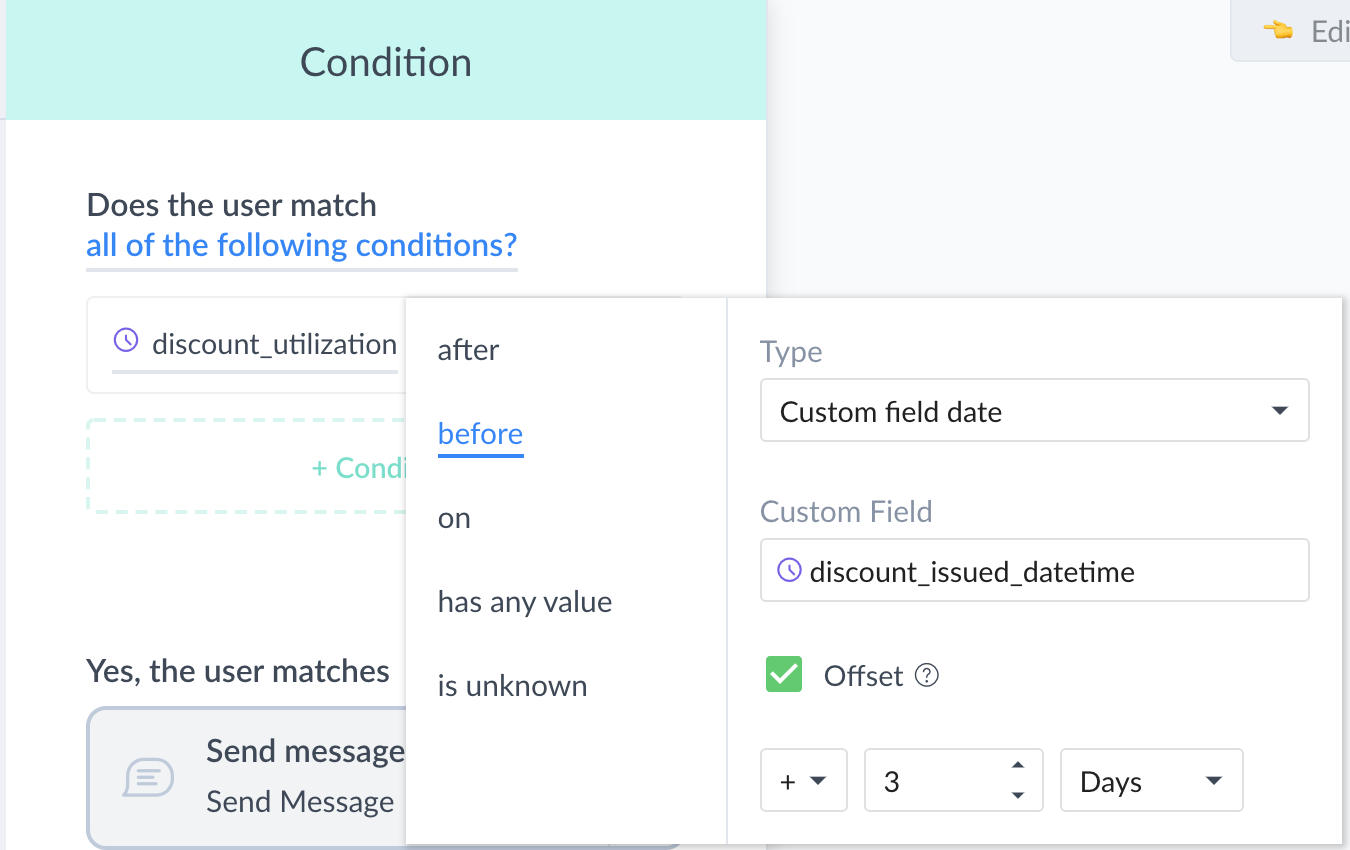Decrease the offset number with down arrow

pyautogui.click(x=1018, y=796)
